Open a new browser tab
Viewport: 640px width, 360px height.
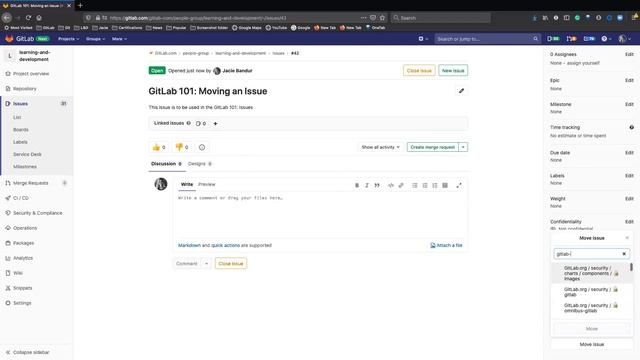[x=80, y=5]
